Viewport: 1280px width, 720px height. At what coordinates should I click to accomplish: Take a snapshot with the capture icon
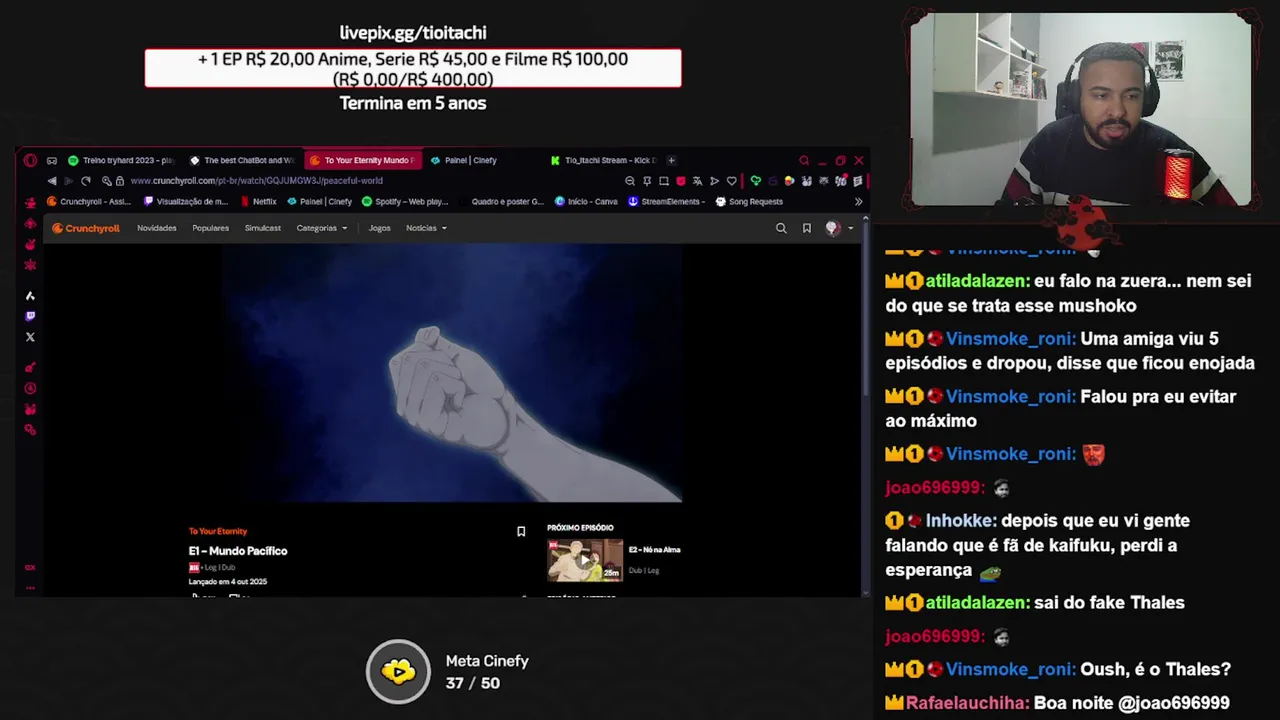(x=664, y=181)
